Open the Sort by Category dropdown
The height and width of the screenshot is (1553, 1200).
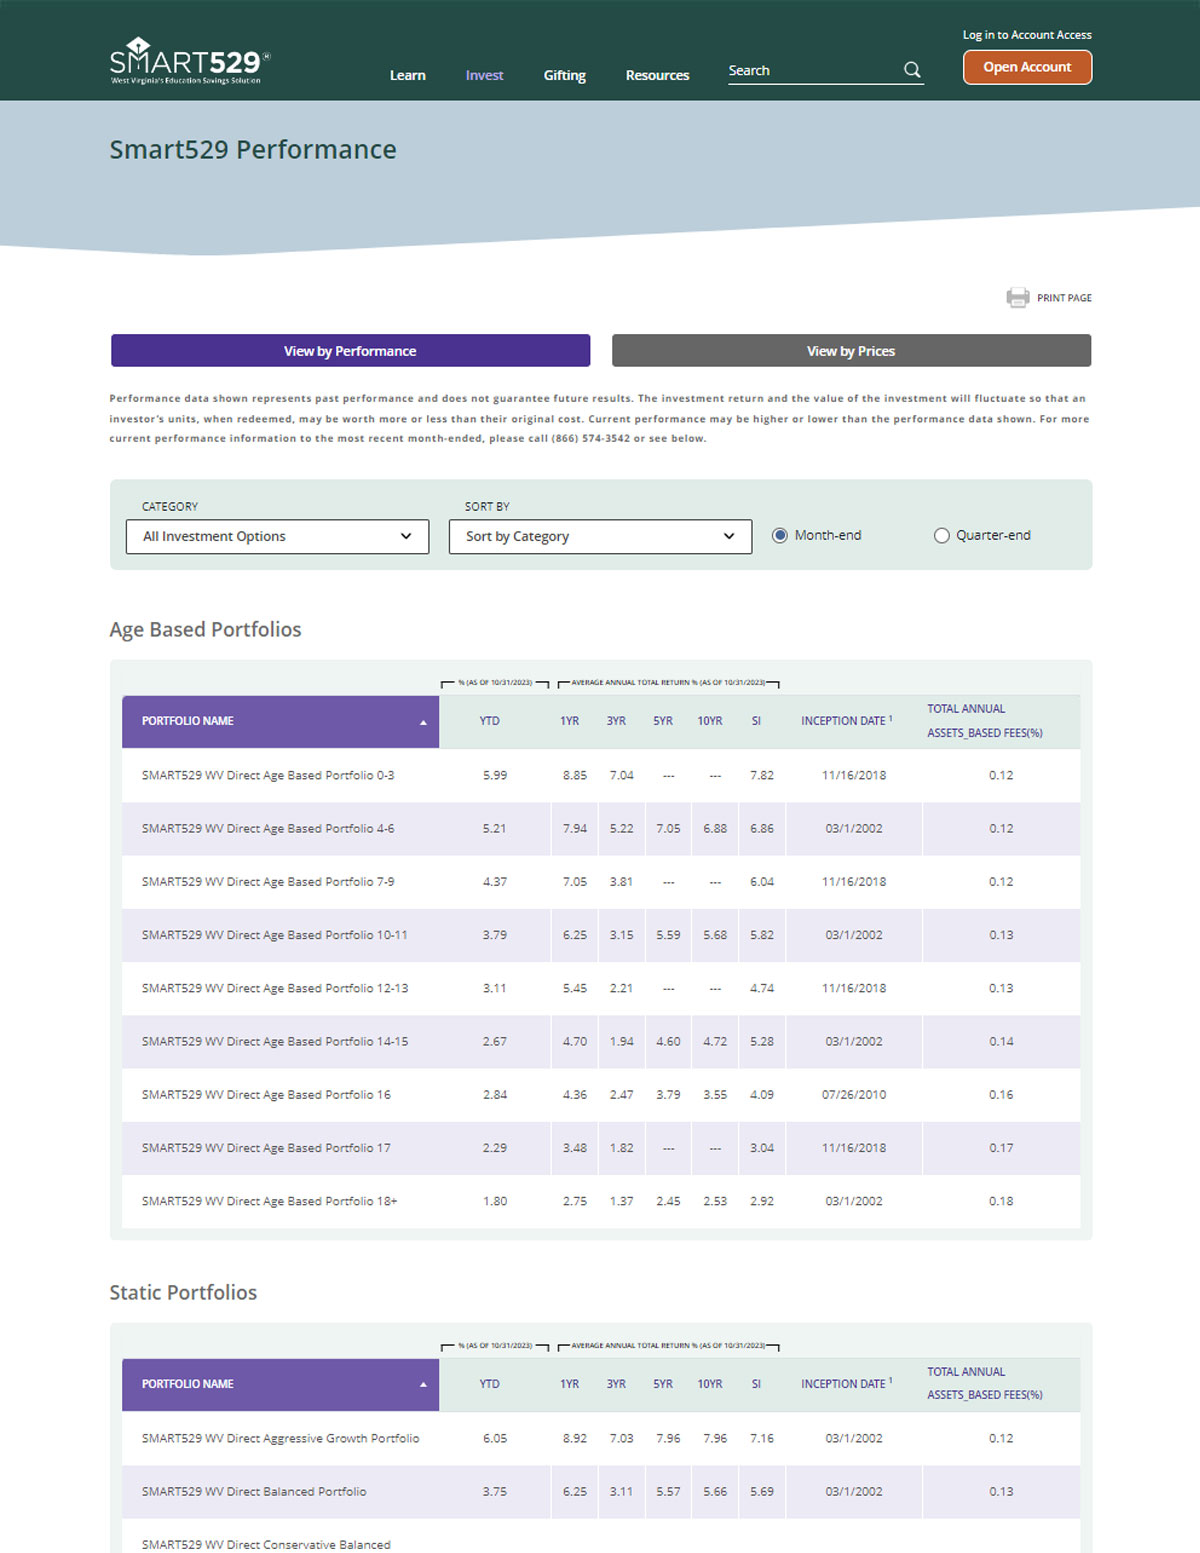coord(599,536)
